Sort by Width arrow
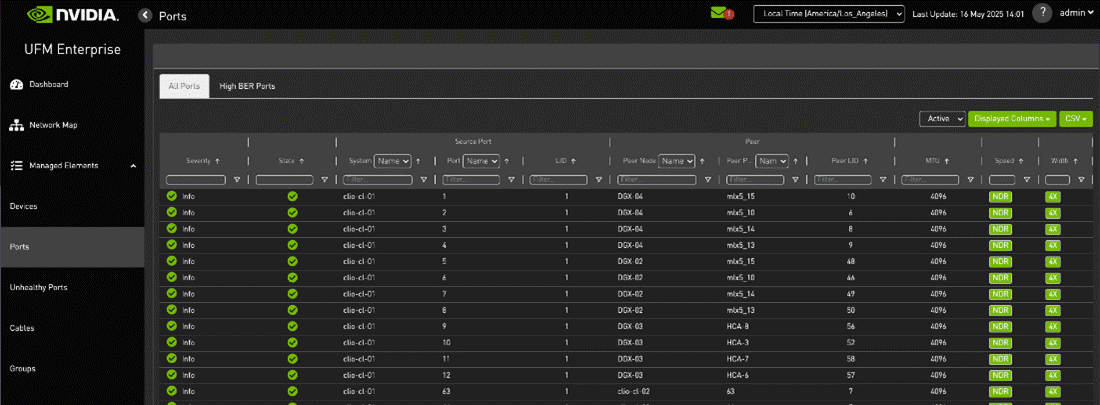Screen dimensions: 1100x405 click(1077, 161)
